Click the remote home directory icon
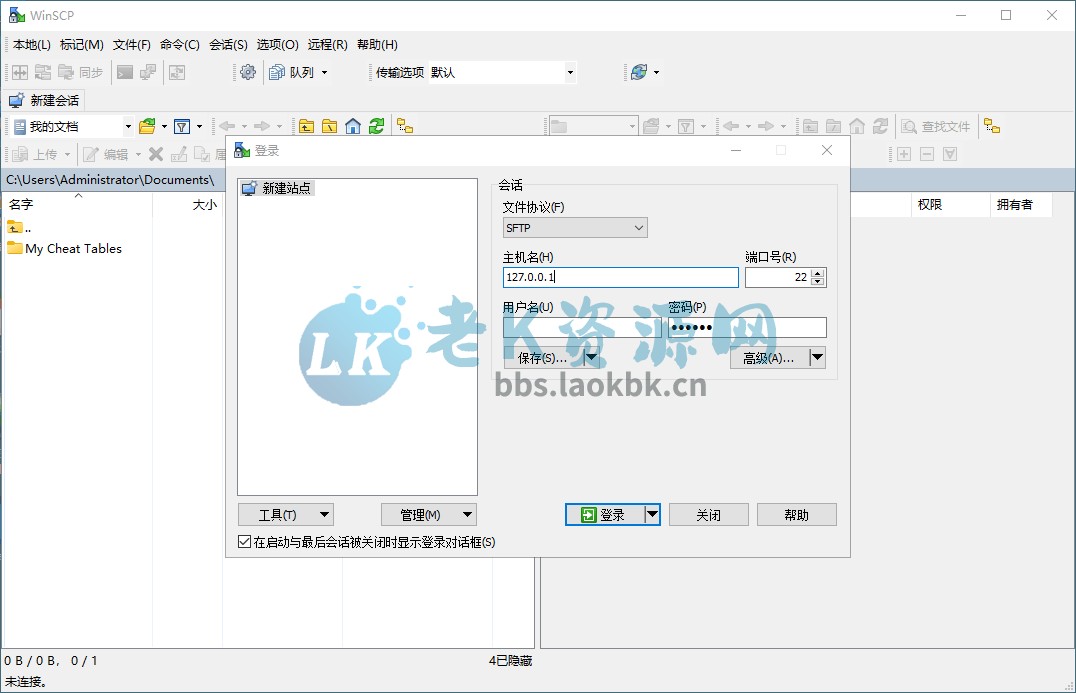 [x=856, y=126]
